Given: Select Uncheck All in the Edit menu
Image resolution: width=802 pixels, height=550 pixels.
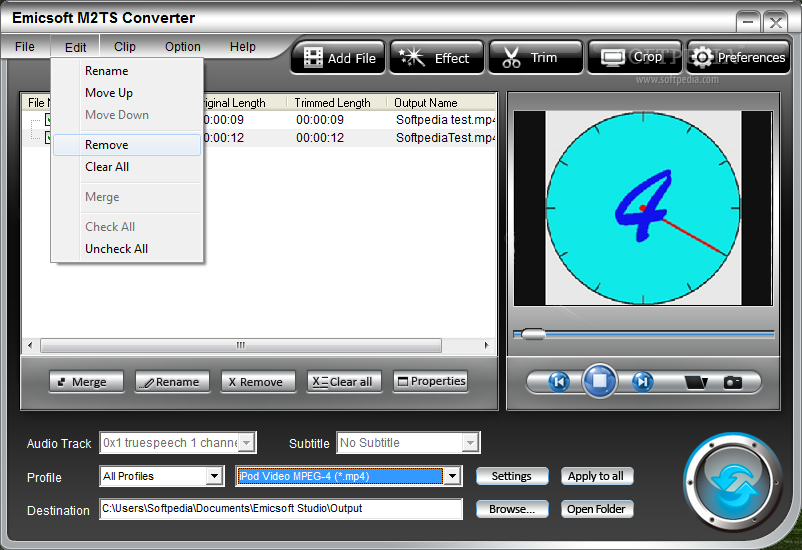Looking at the screenshot, I should click(x=126, y=249).
